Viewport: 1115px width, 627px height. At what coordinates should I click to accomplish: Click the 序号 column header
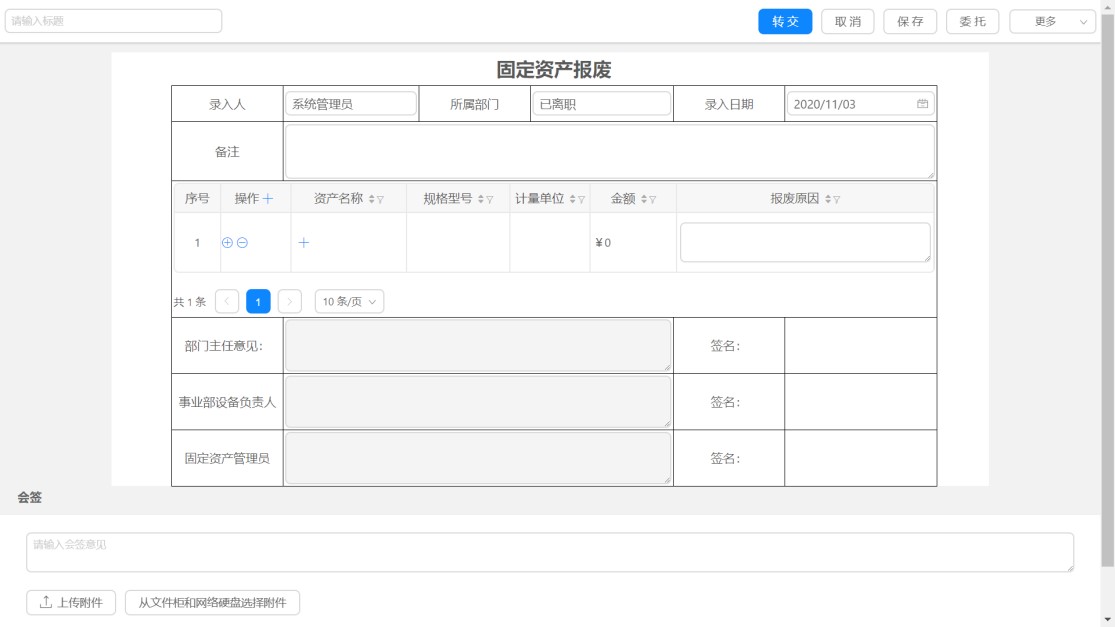point(197,198)
